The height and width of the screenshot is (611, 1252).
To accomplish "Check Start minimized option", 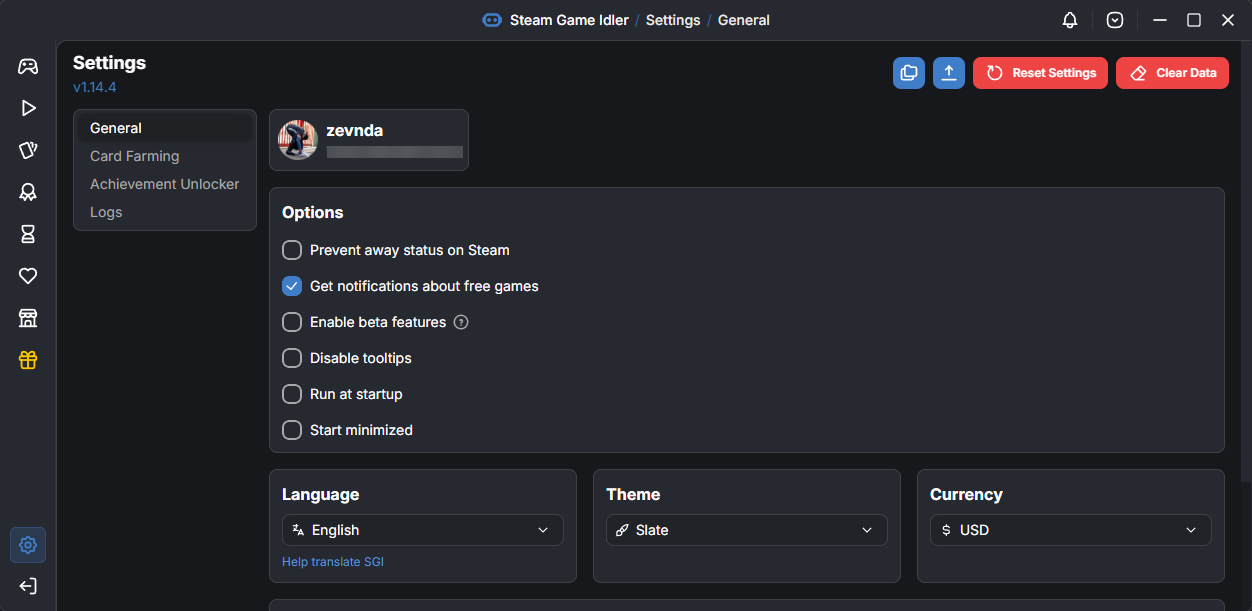I will (x=292, y=430).
